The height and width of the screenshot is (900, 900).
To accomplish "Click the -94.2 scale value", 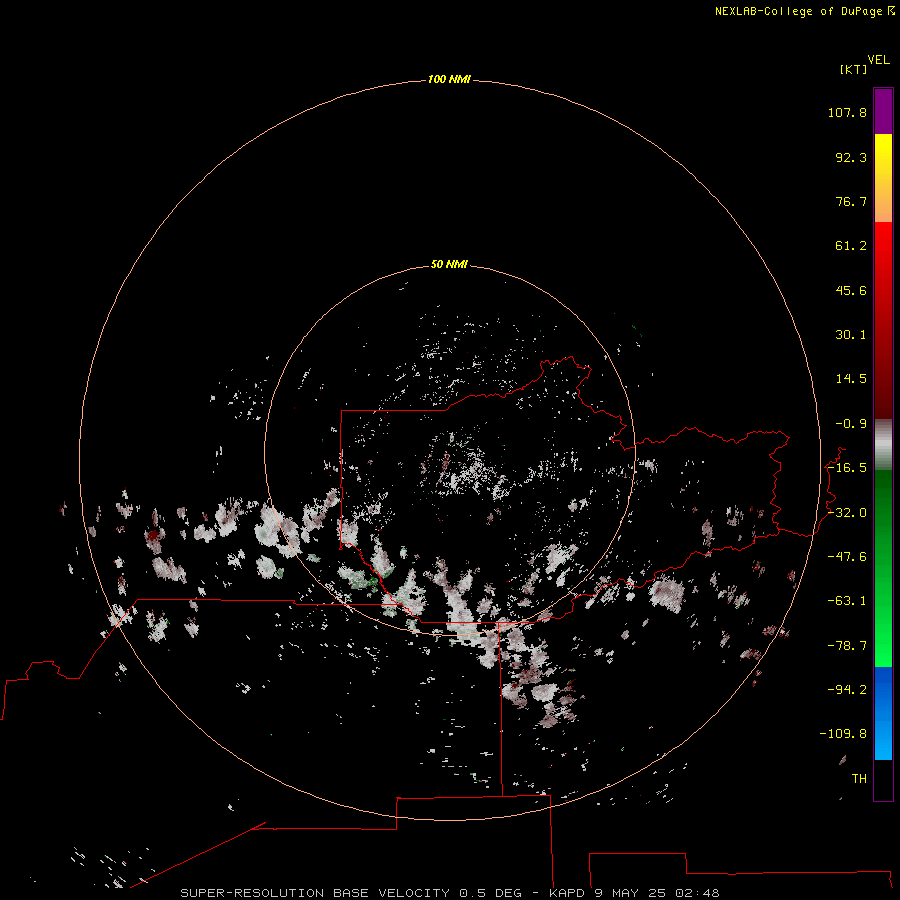I will 847,689.
